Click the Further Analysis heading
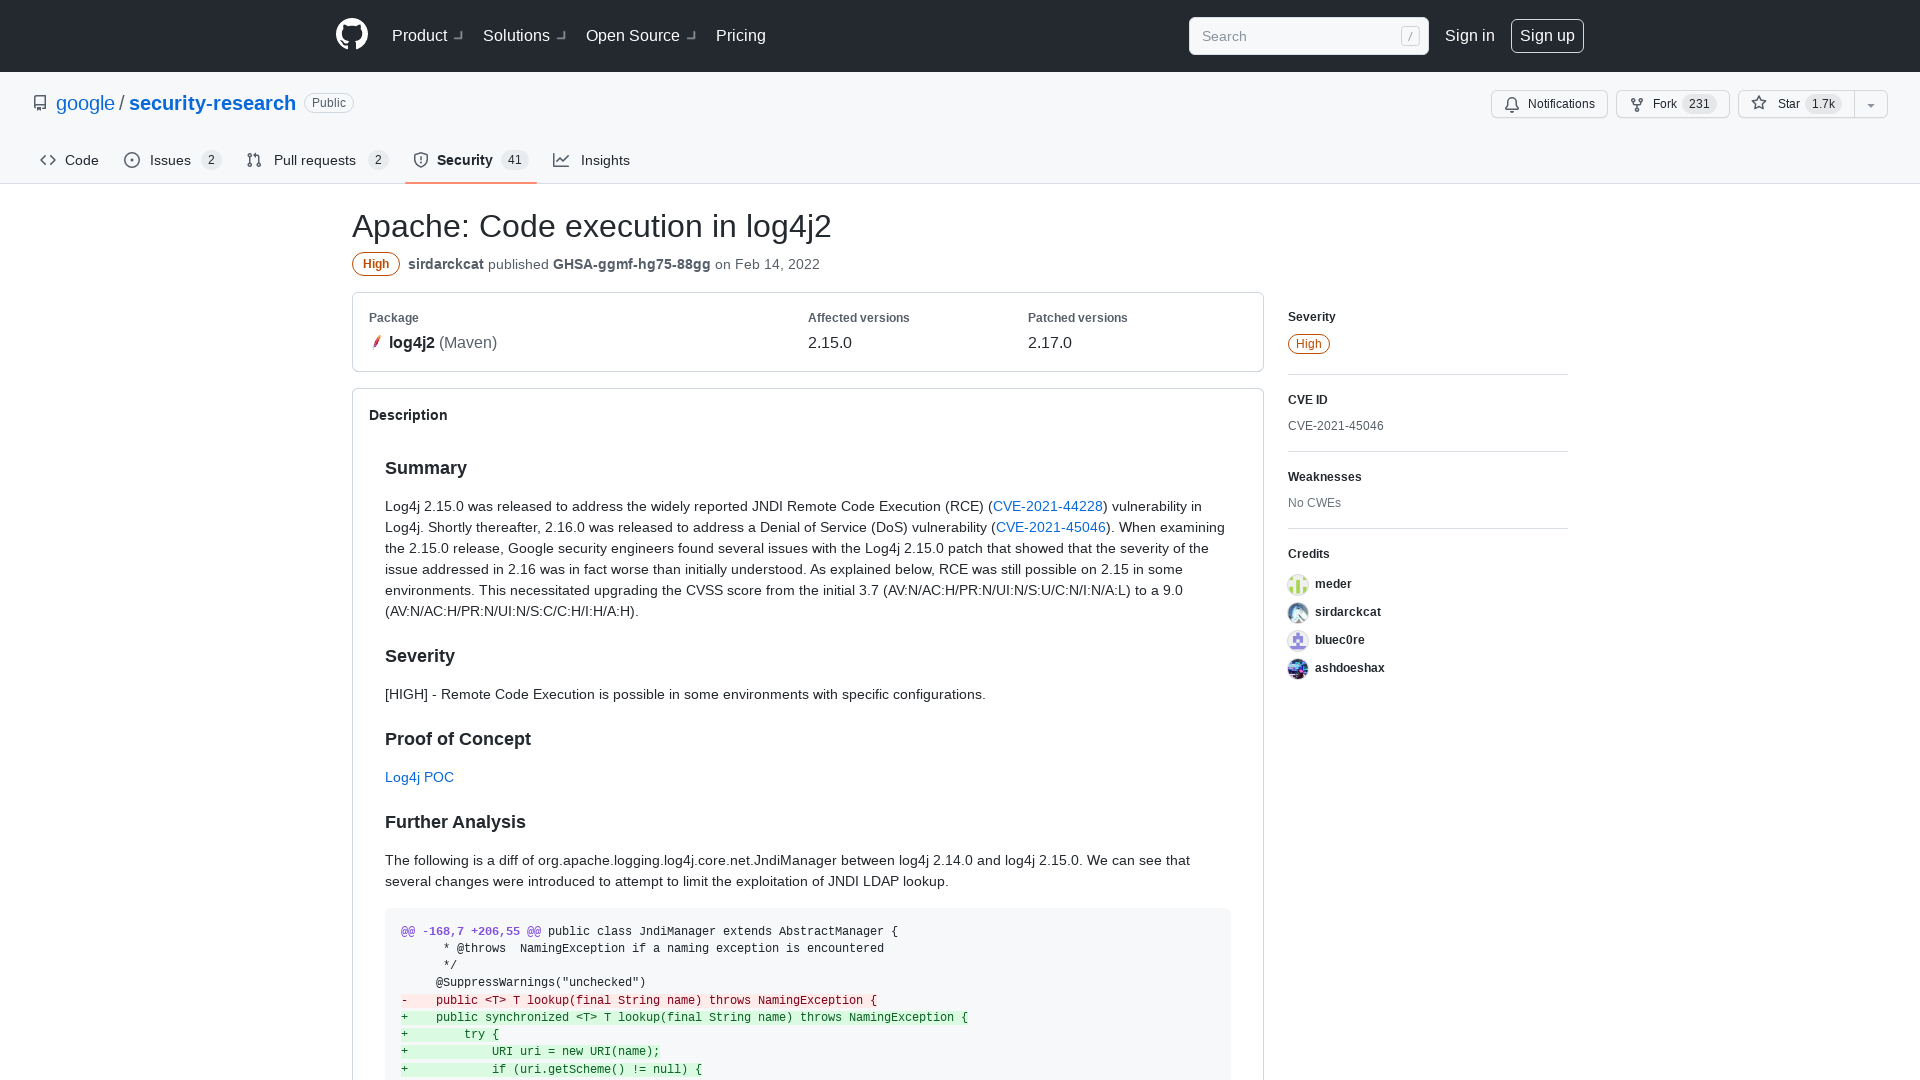 [x=455, y=822]
